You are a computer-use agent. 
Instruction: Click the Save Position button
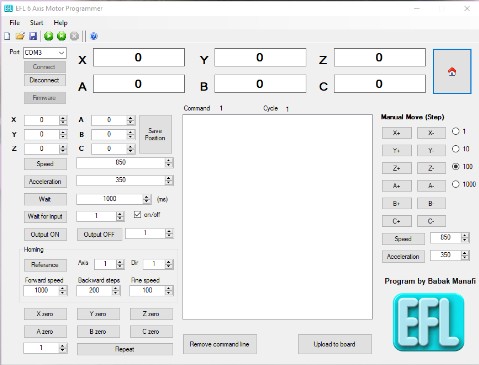coord(155,134)
